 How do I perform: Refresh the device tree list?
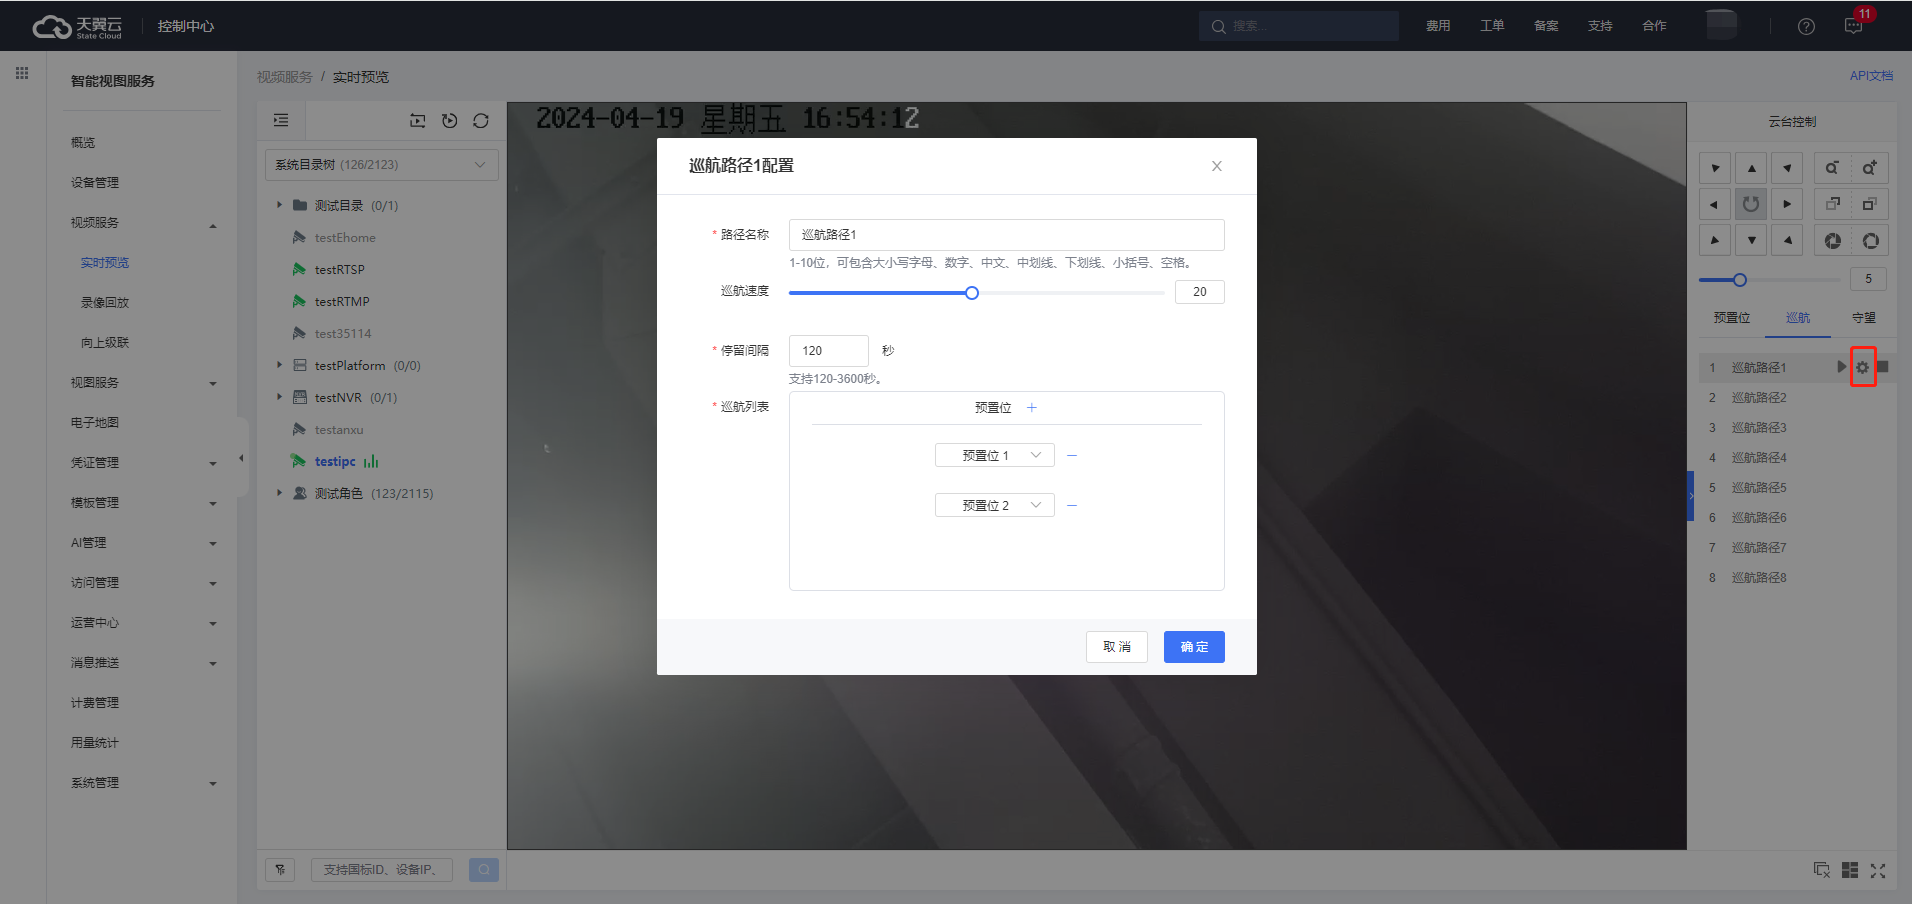[481, 120]
